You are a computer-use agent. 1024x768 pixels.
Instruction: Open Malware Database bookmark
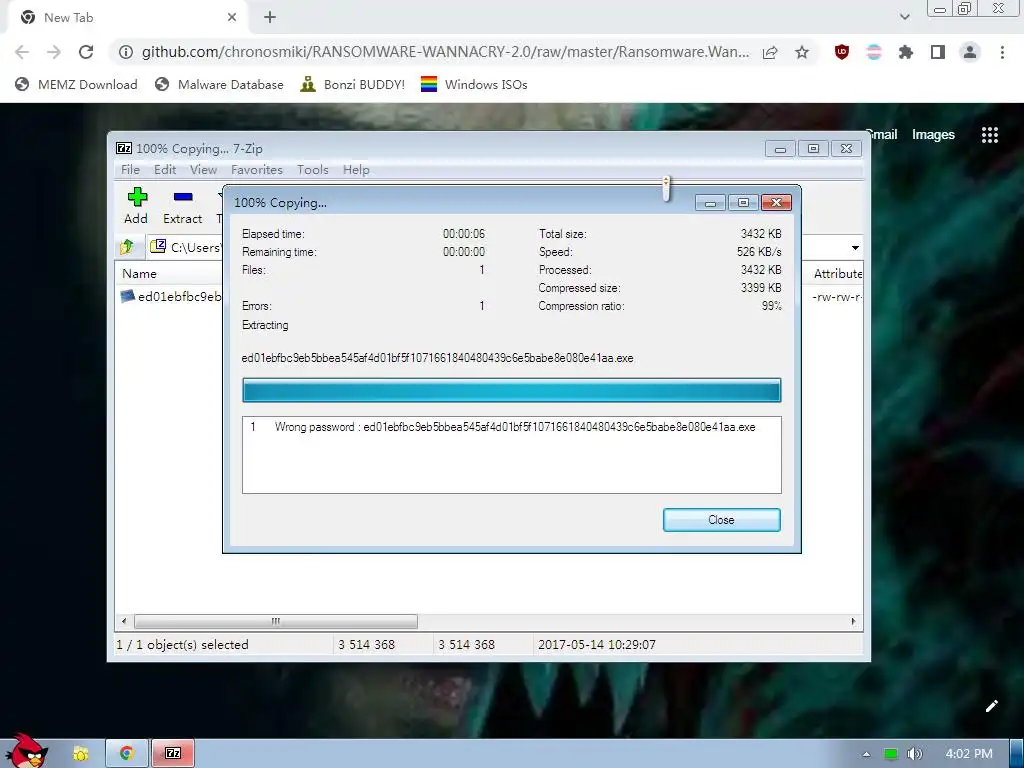click(219, 84)
